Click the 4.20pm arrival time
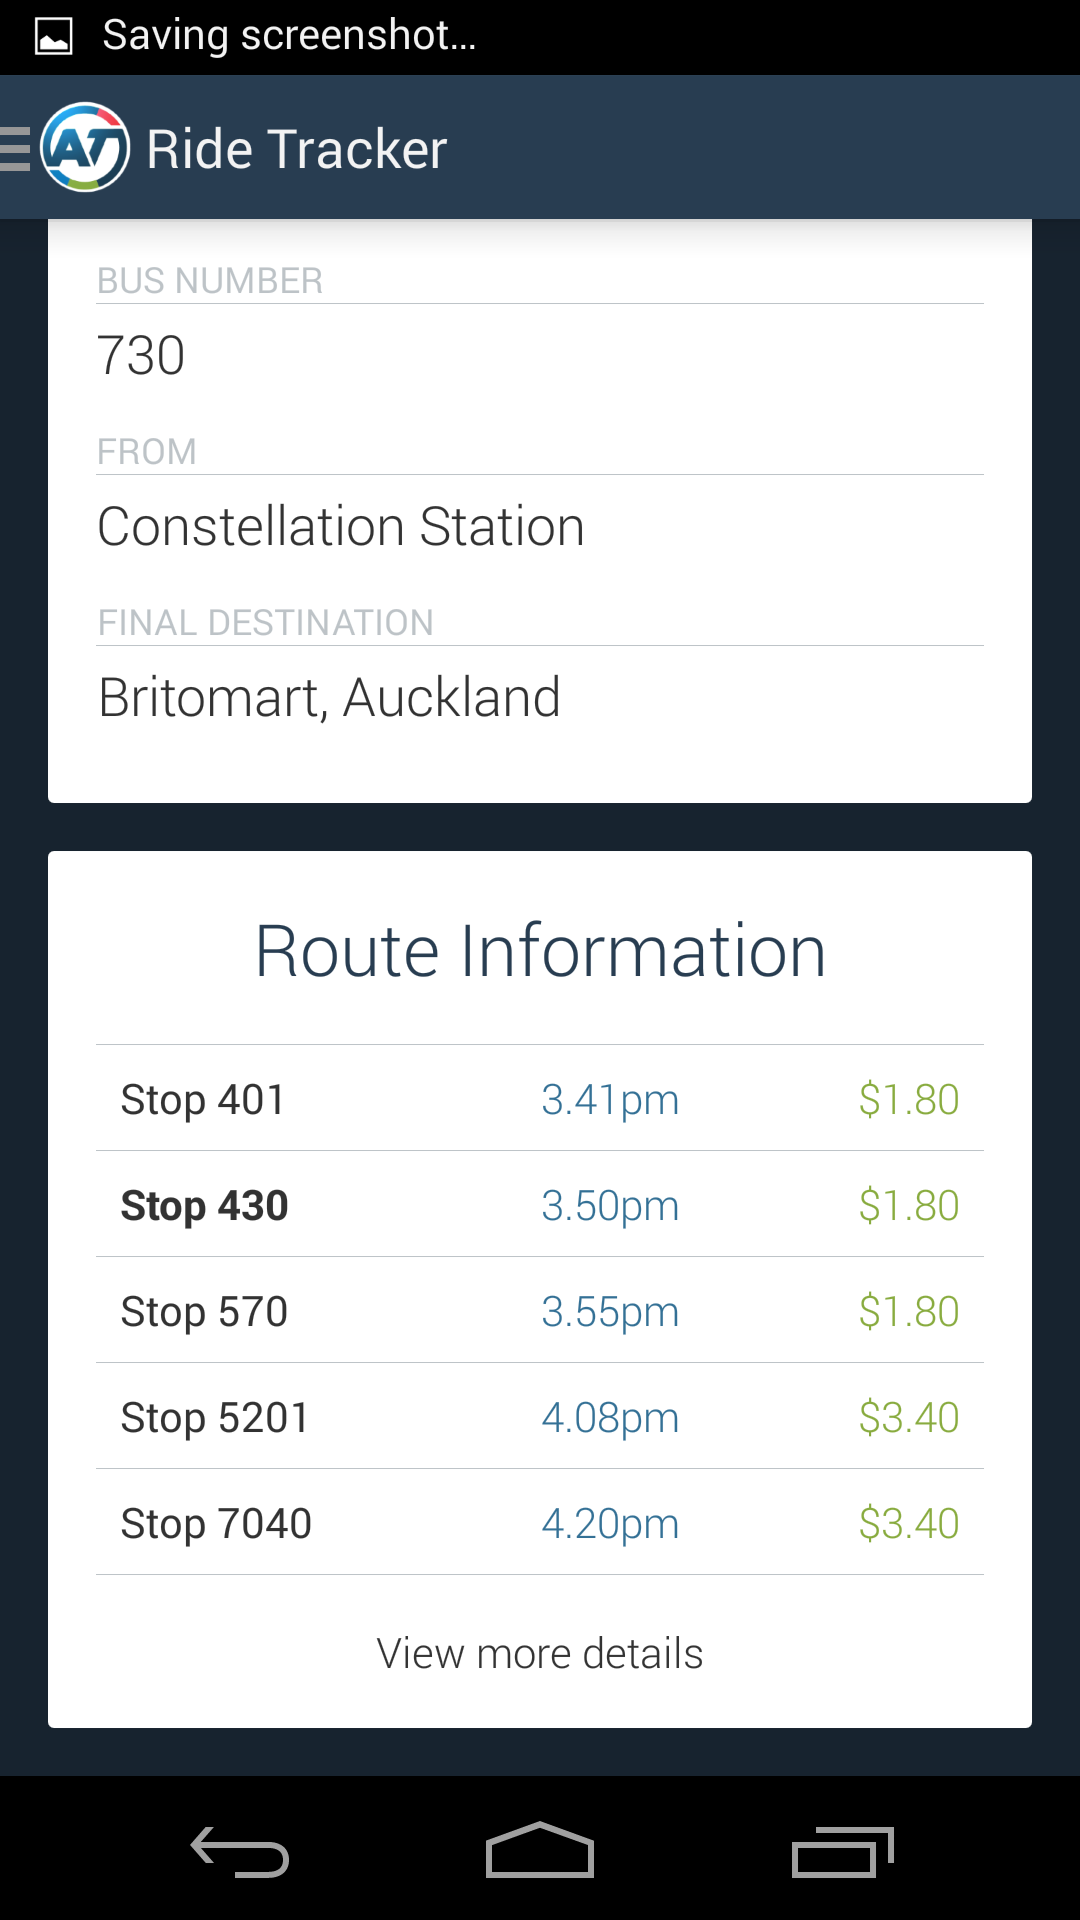1080x1920 pixels. tap(610, 1524)
